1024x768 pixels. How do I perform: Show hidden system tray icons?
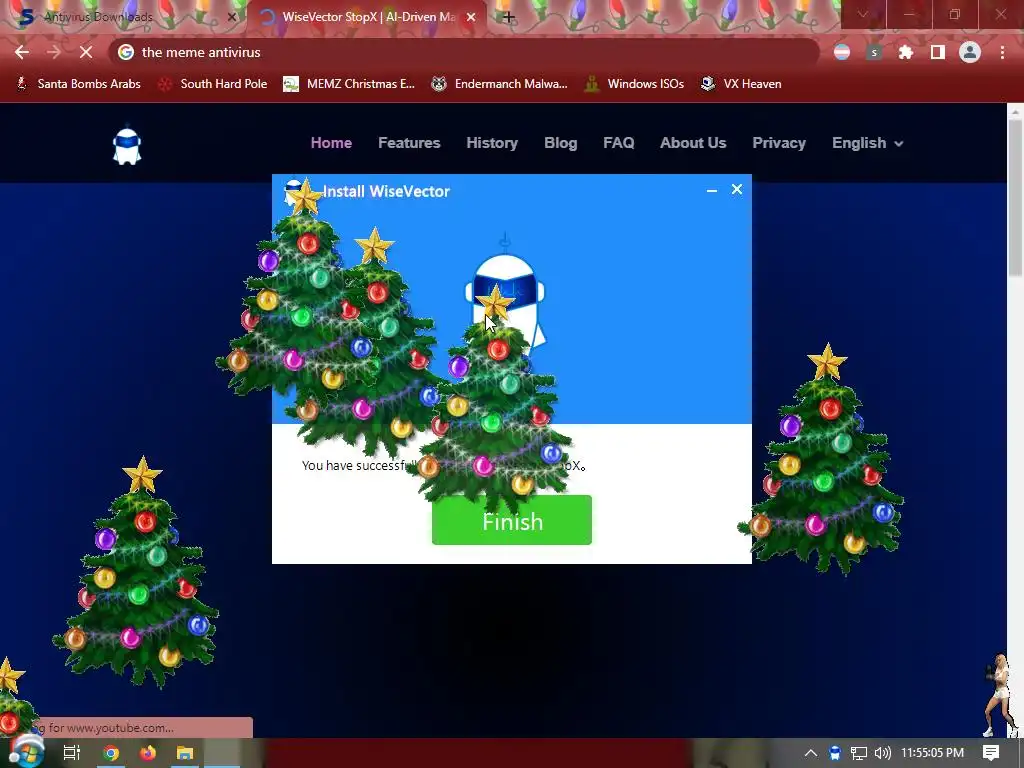point(810,753)
